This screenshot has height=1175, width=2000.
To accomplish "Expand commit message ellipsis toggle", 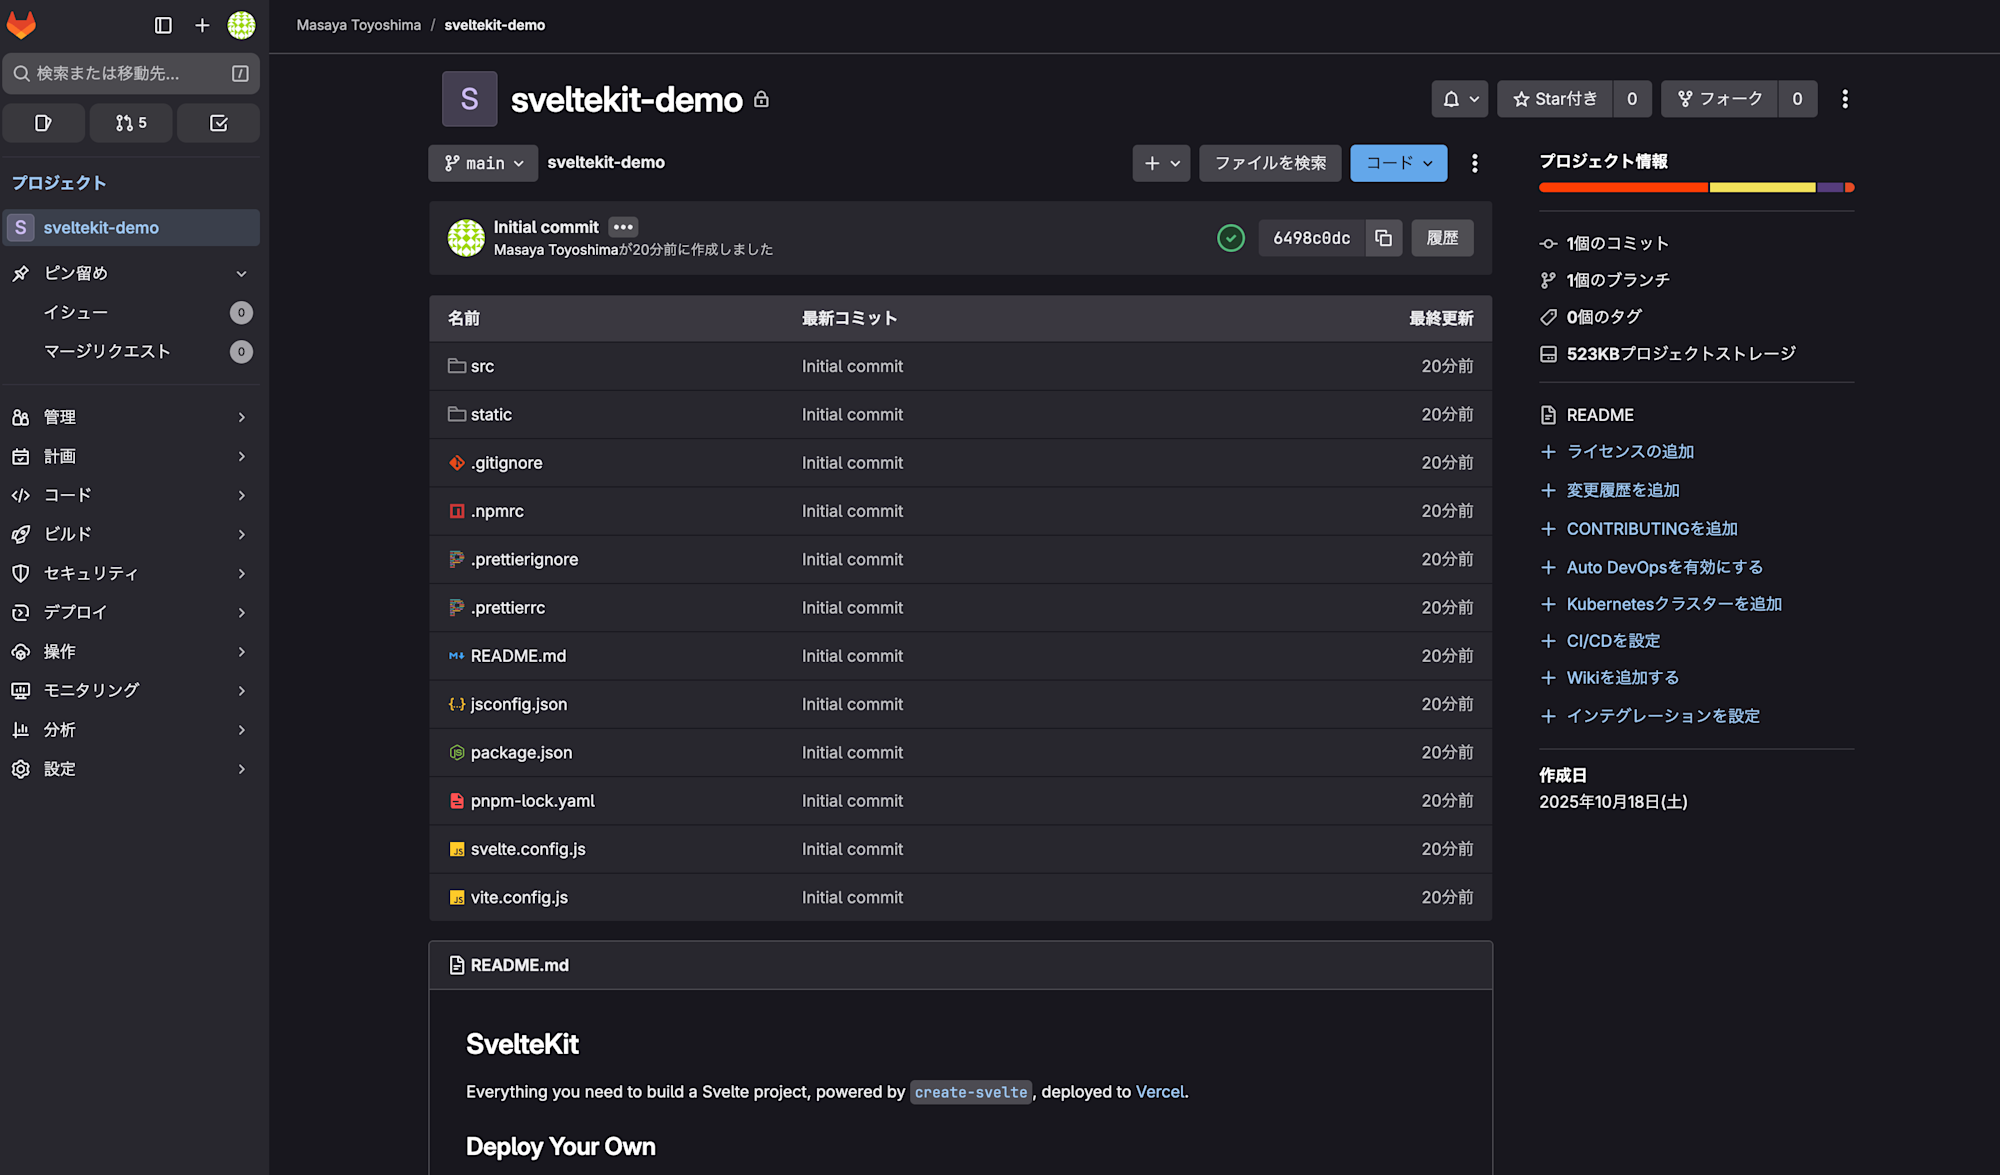I will pos(623,227).
